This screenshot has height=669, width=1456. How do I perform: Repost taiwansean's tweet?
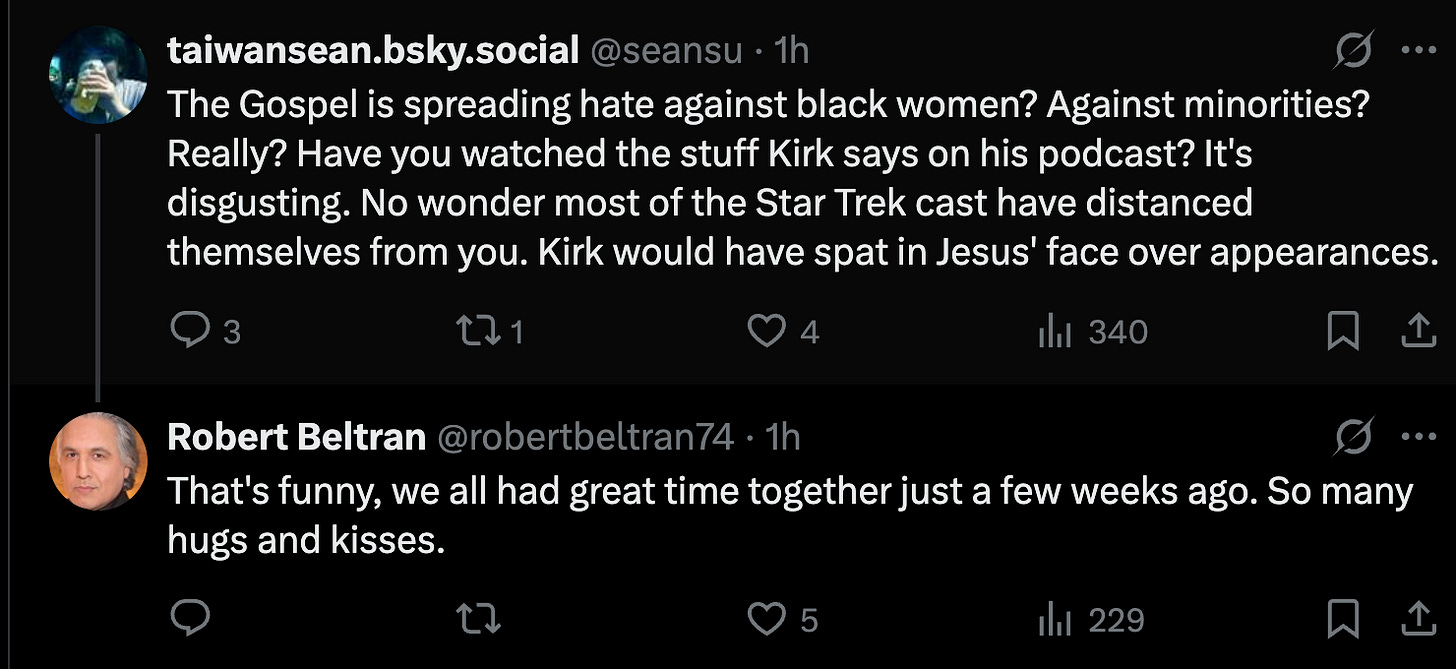pyautogui.click(x=480, y=332)
